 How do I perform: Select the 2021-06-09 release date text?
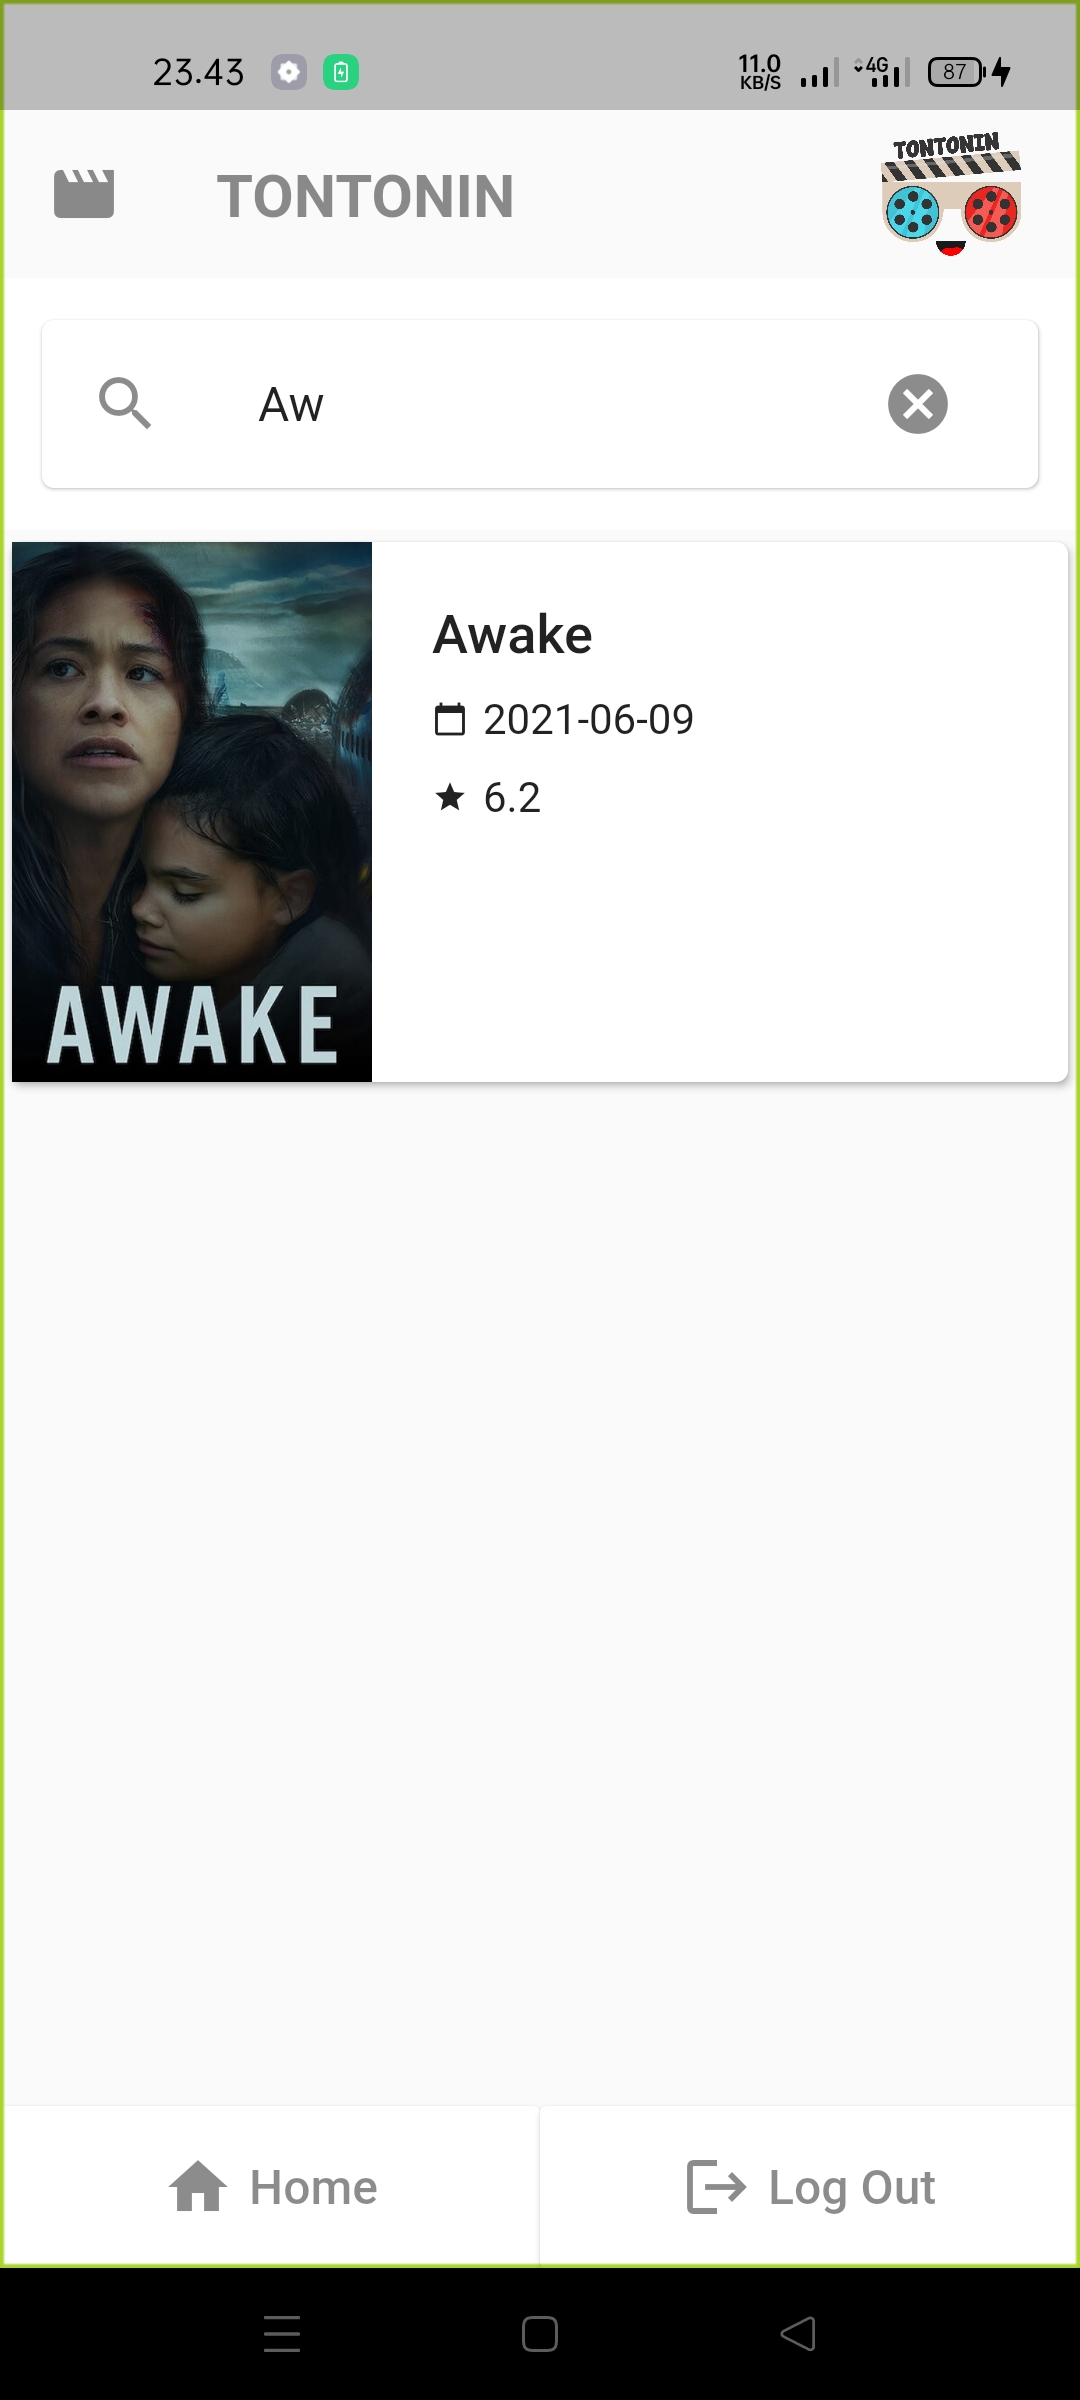click(589, 719)
